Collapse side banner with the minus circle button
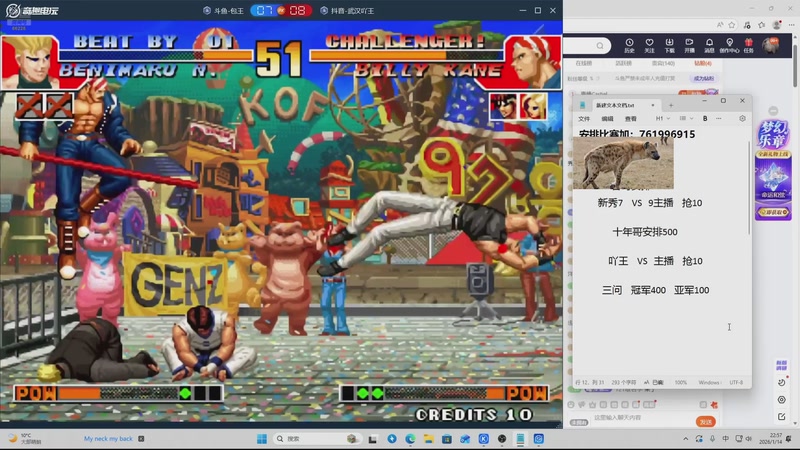 click(x=773, y=111)
